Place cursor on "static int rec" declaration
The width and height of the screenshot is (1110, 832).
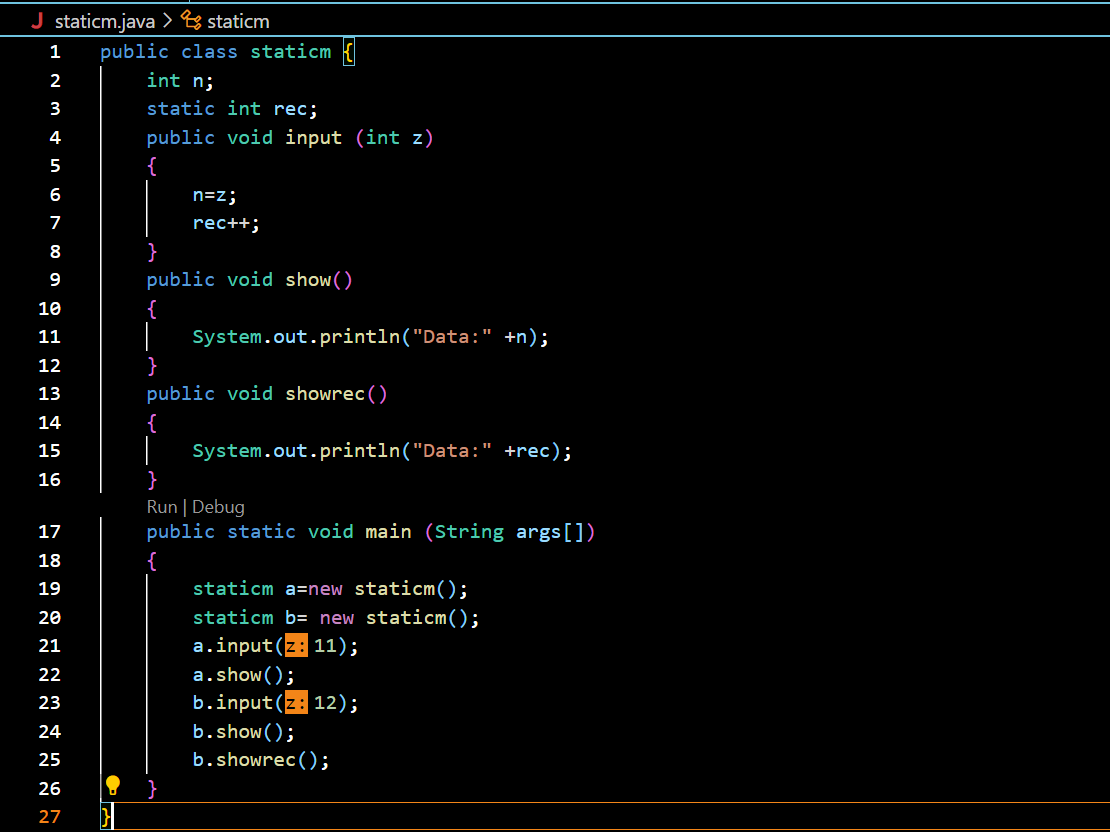click(231, 109)
